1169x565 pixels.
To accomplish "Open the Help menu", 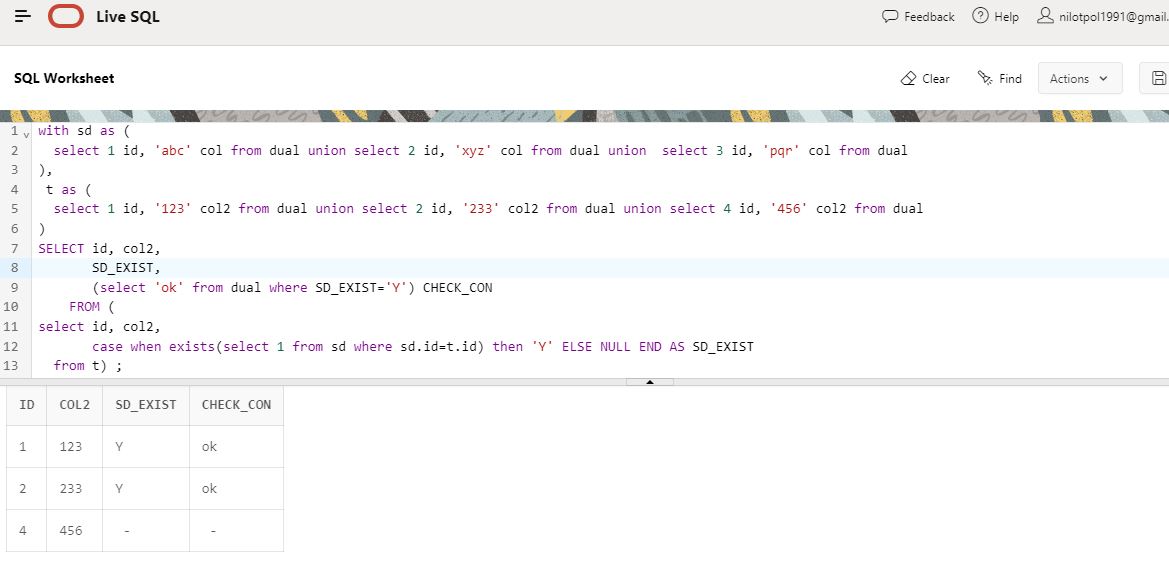I will [995, 17].
